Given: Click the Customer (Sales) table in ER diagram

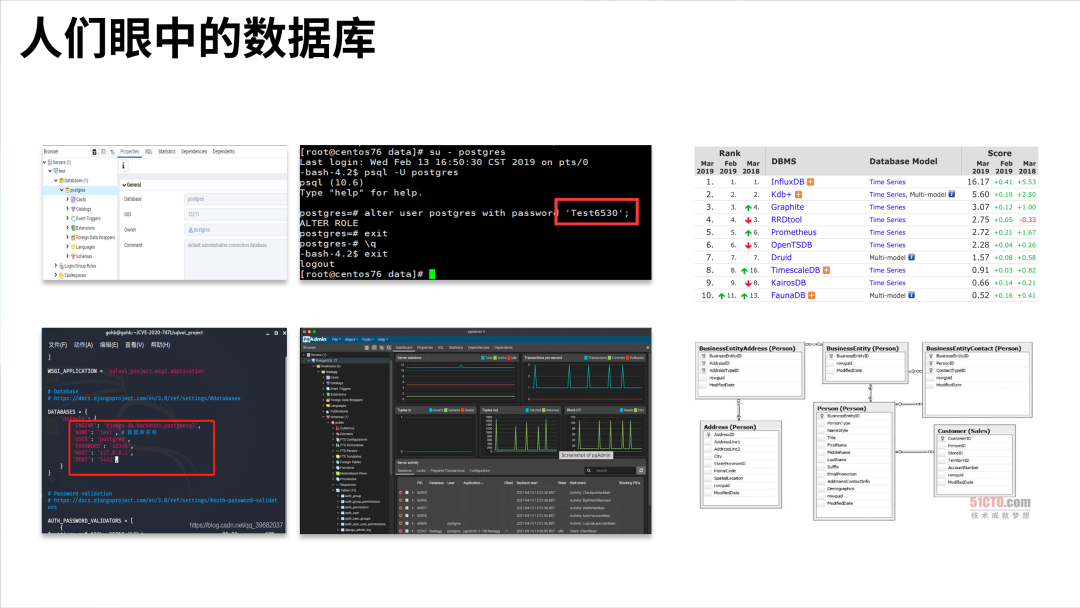Looking at the screenshot, I should (x=974, y=461).
